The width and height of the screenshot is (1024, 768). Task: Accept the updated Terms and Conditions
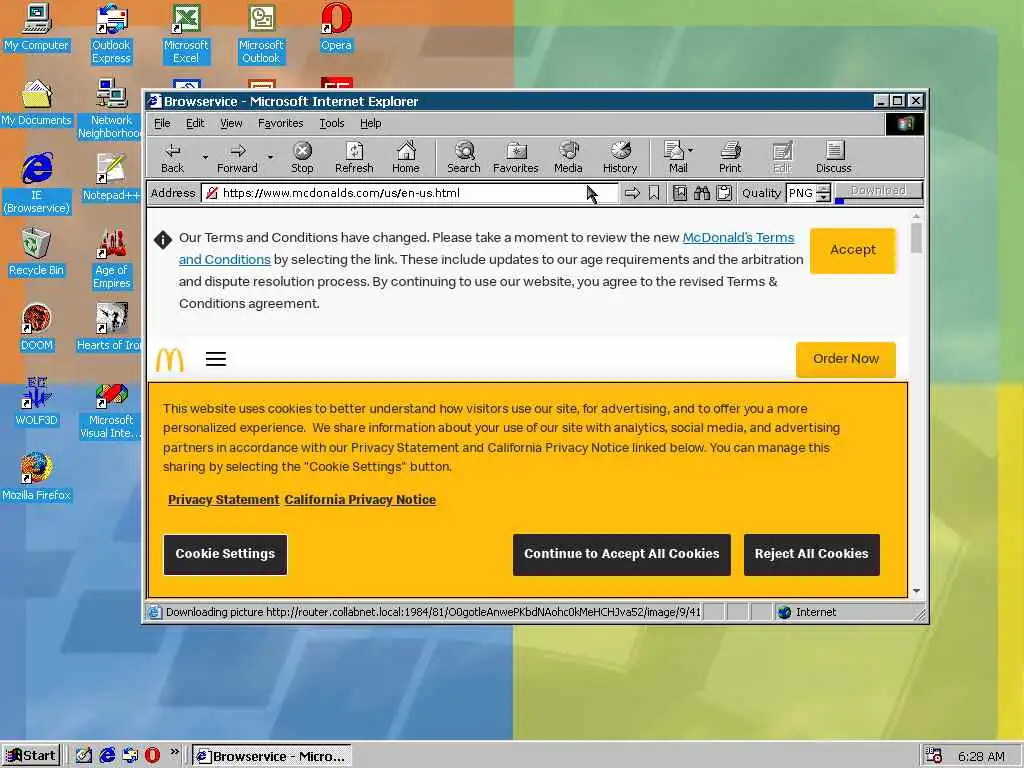[852, 250]
